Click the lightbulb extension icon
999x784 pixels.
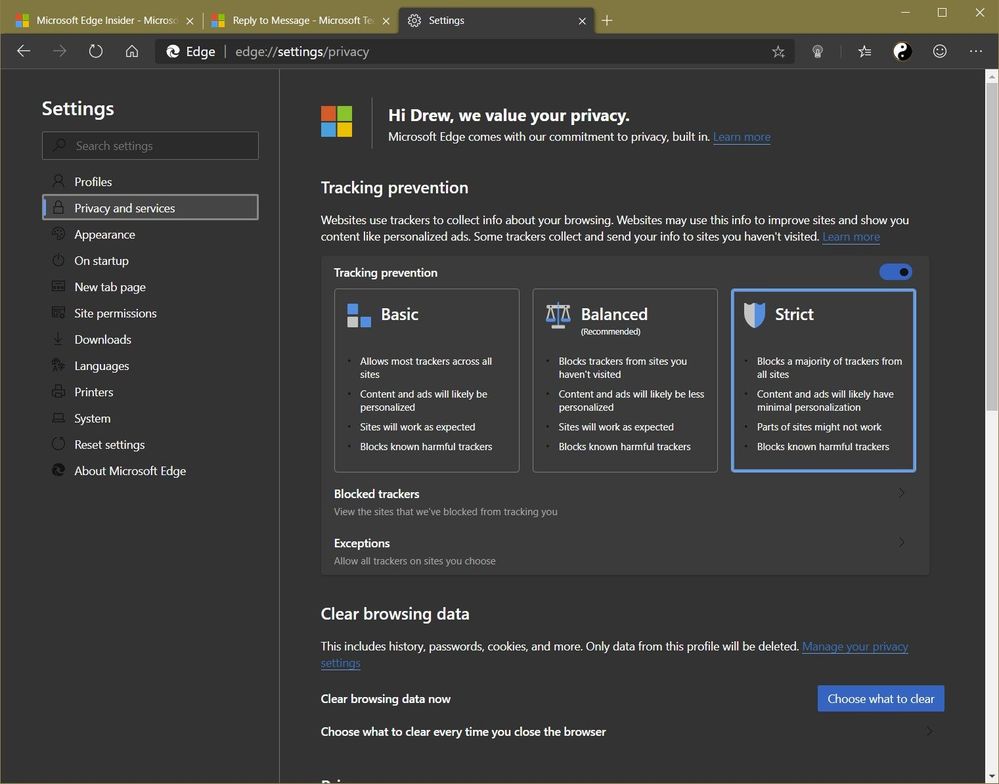(817, 52)
